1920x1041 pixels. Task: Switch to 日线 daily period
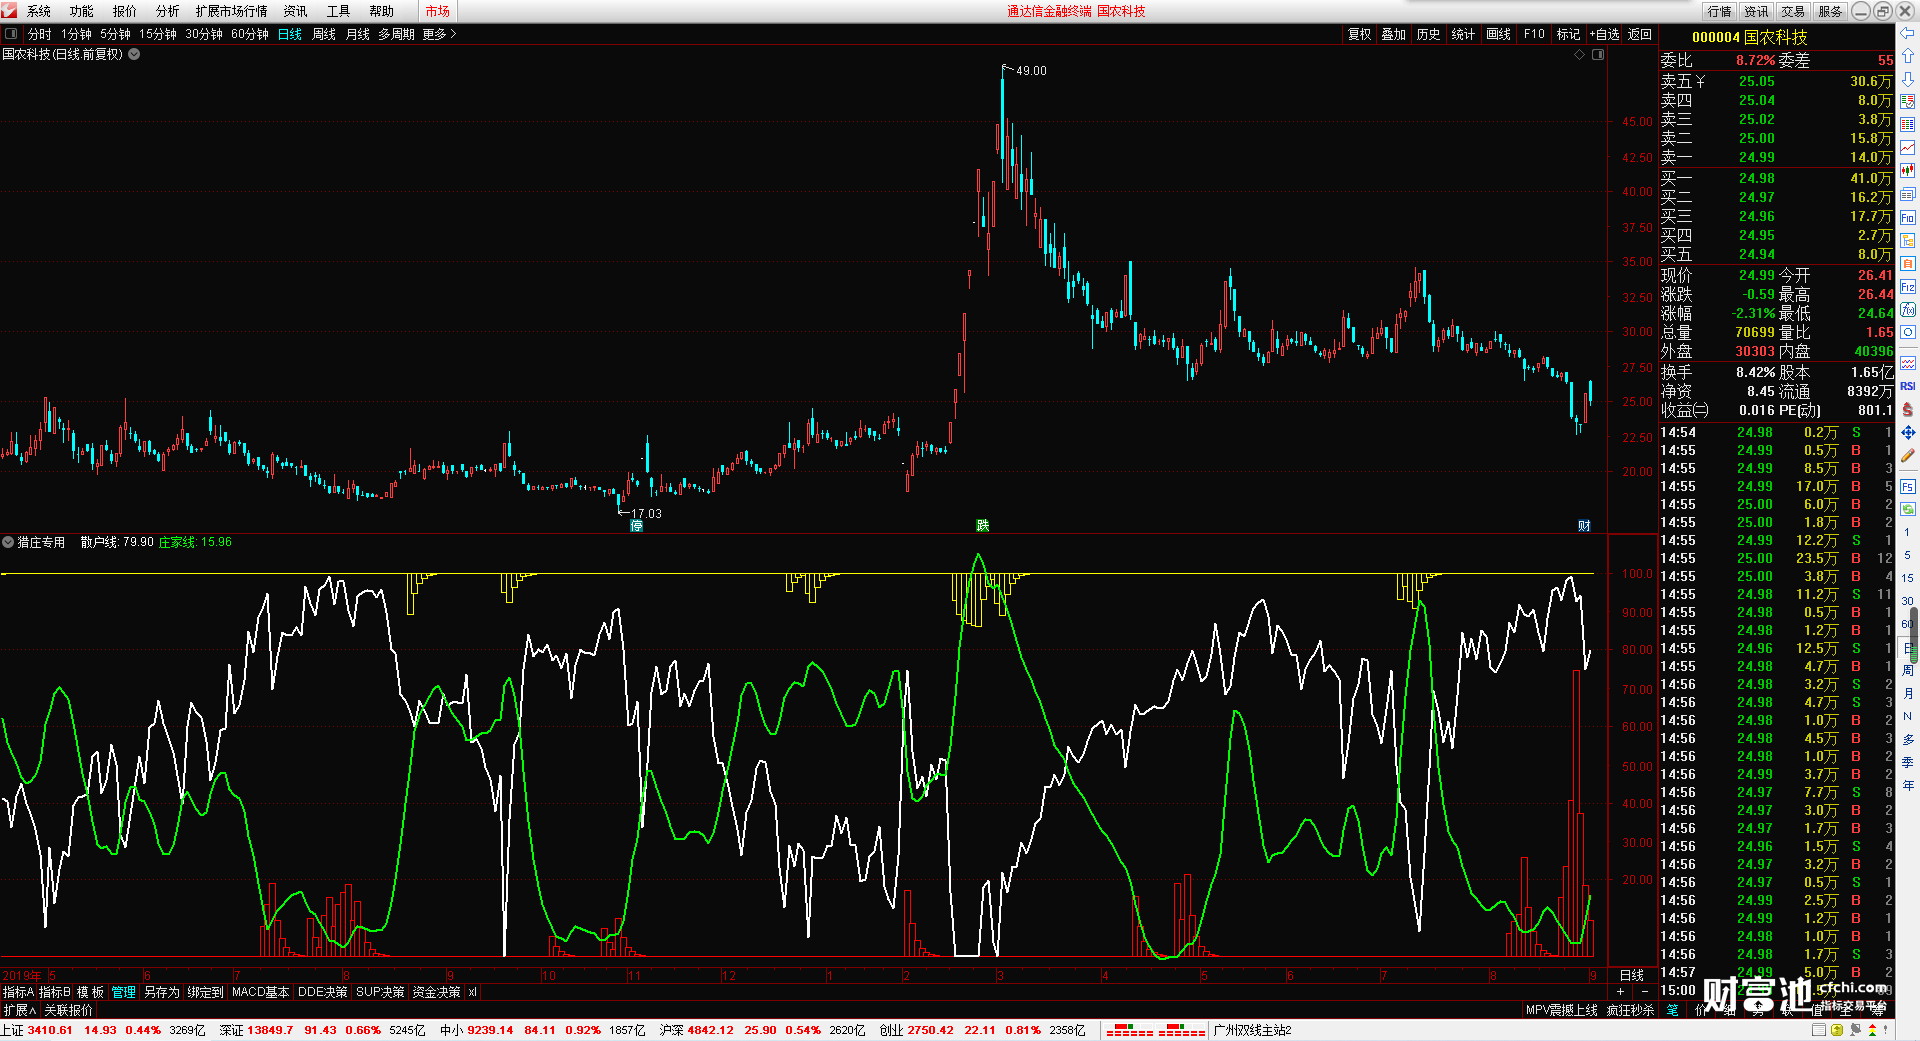[290, 34]
